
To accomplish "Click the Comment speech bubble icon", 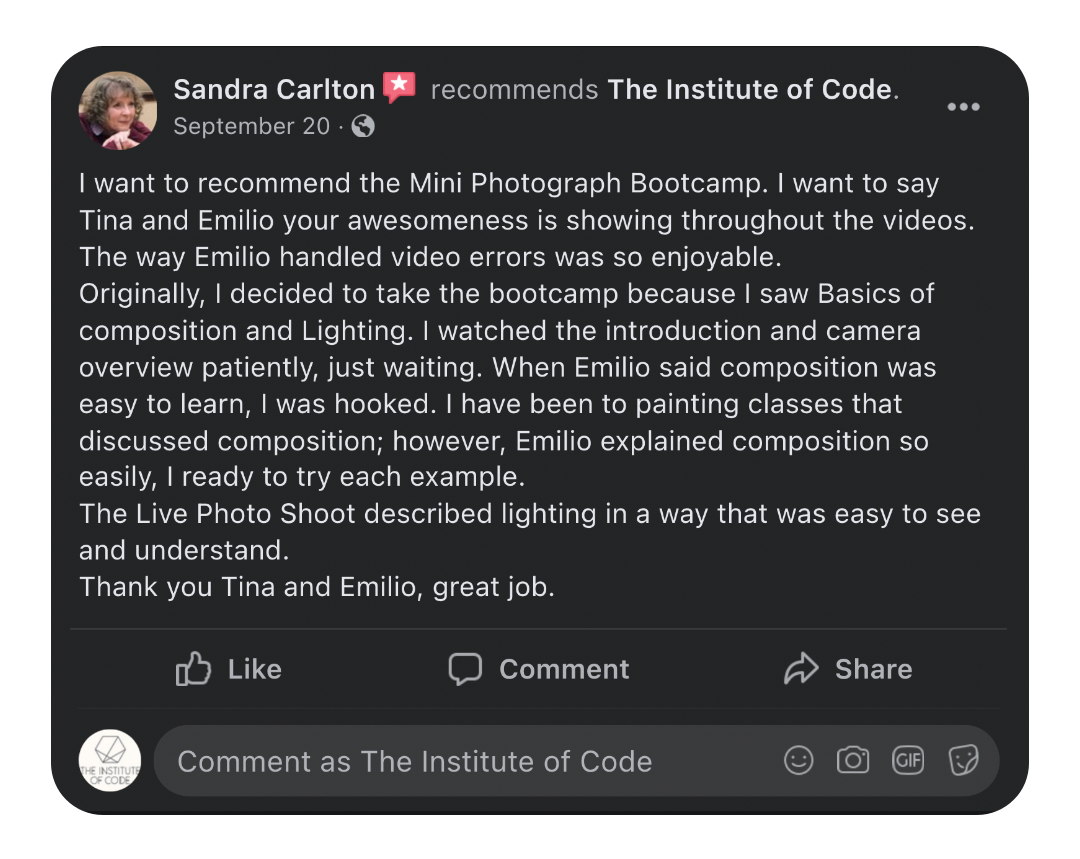I will tap(465, 669).
